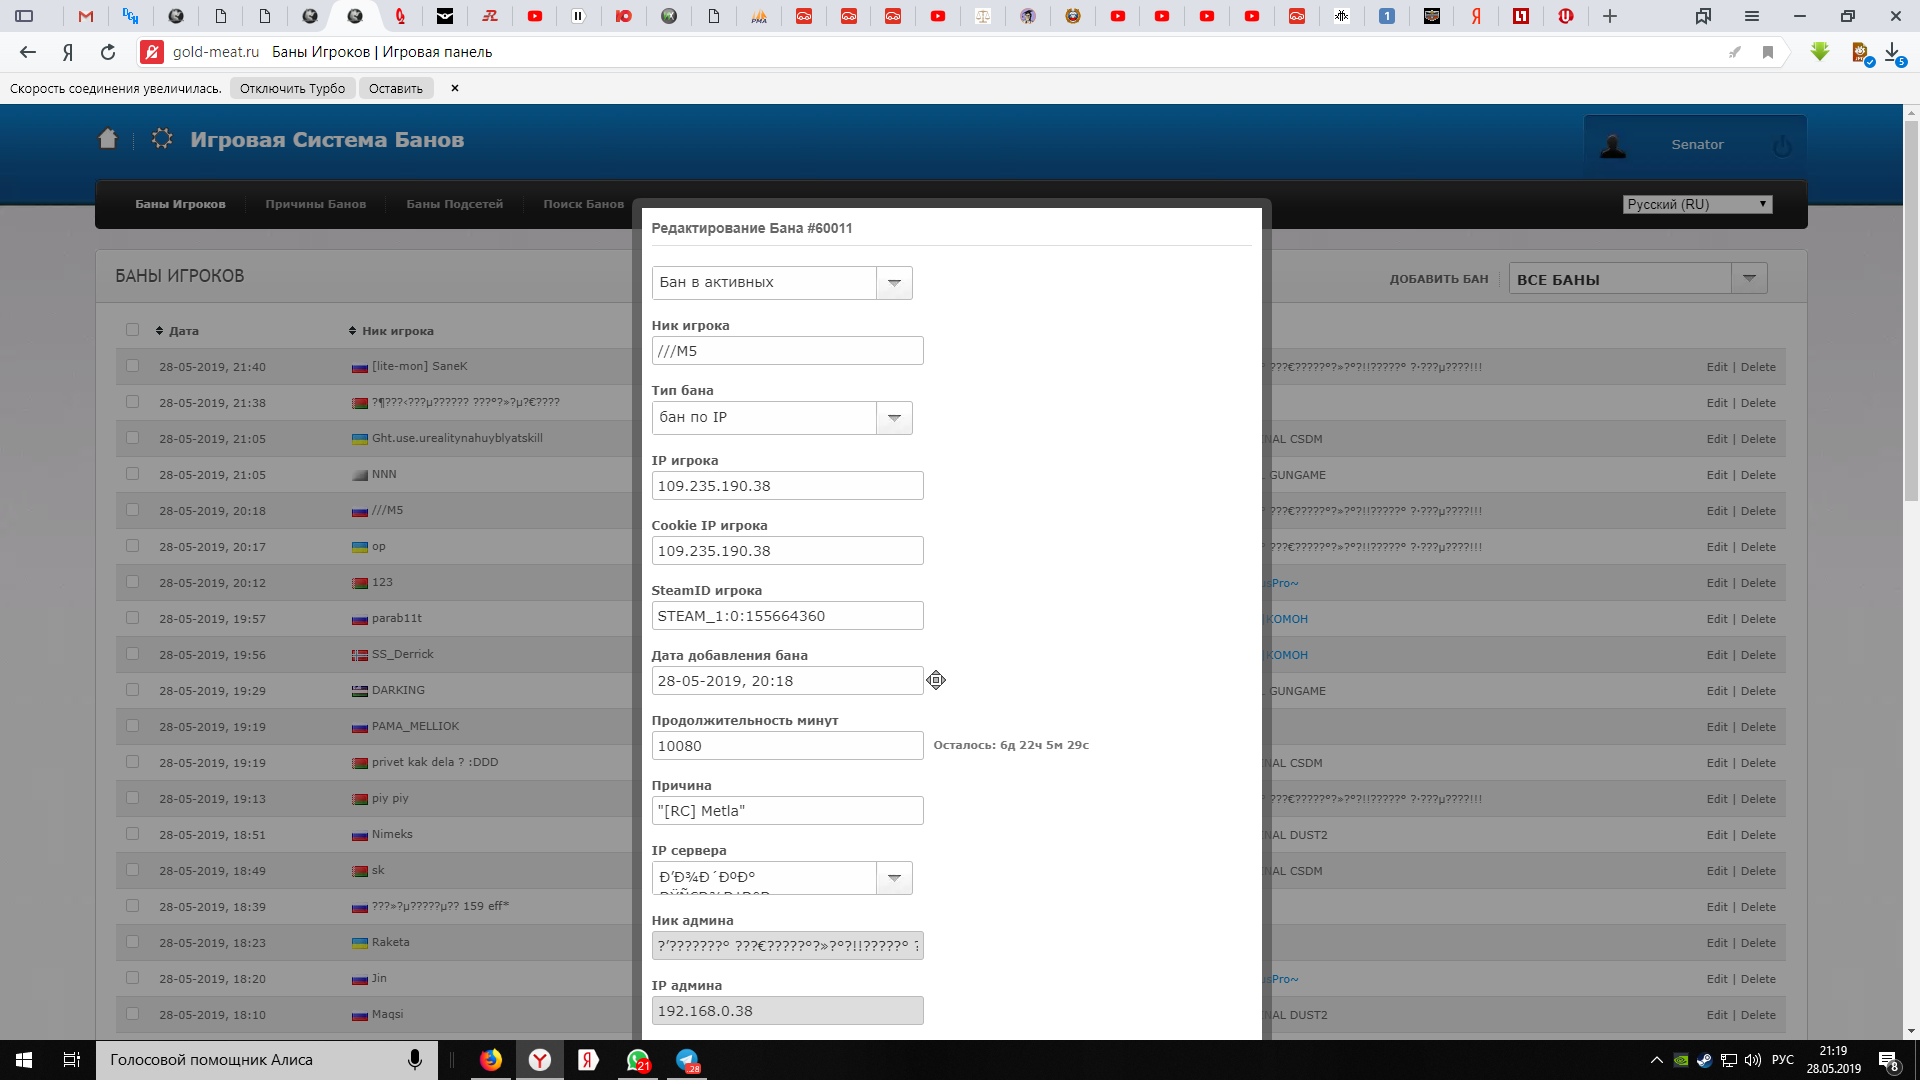The height and width of the screenshot is (1084, 1920).
Task: Click the Ник игрока input field
Action: click(787, 351)
